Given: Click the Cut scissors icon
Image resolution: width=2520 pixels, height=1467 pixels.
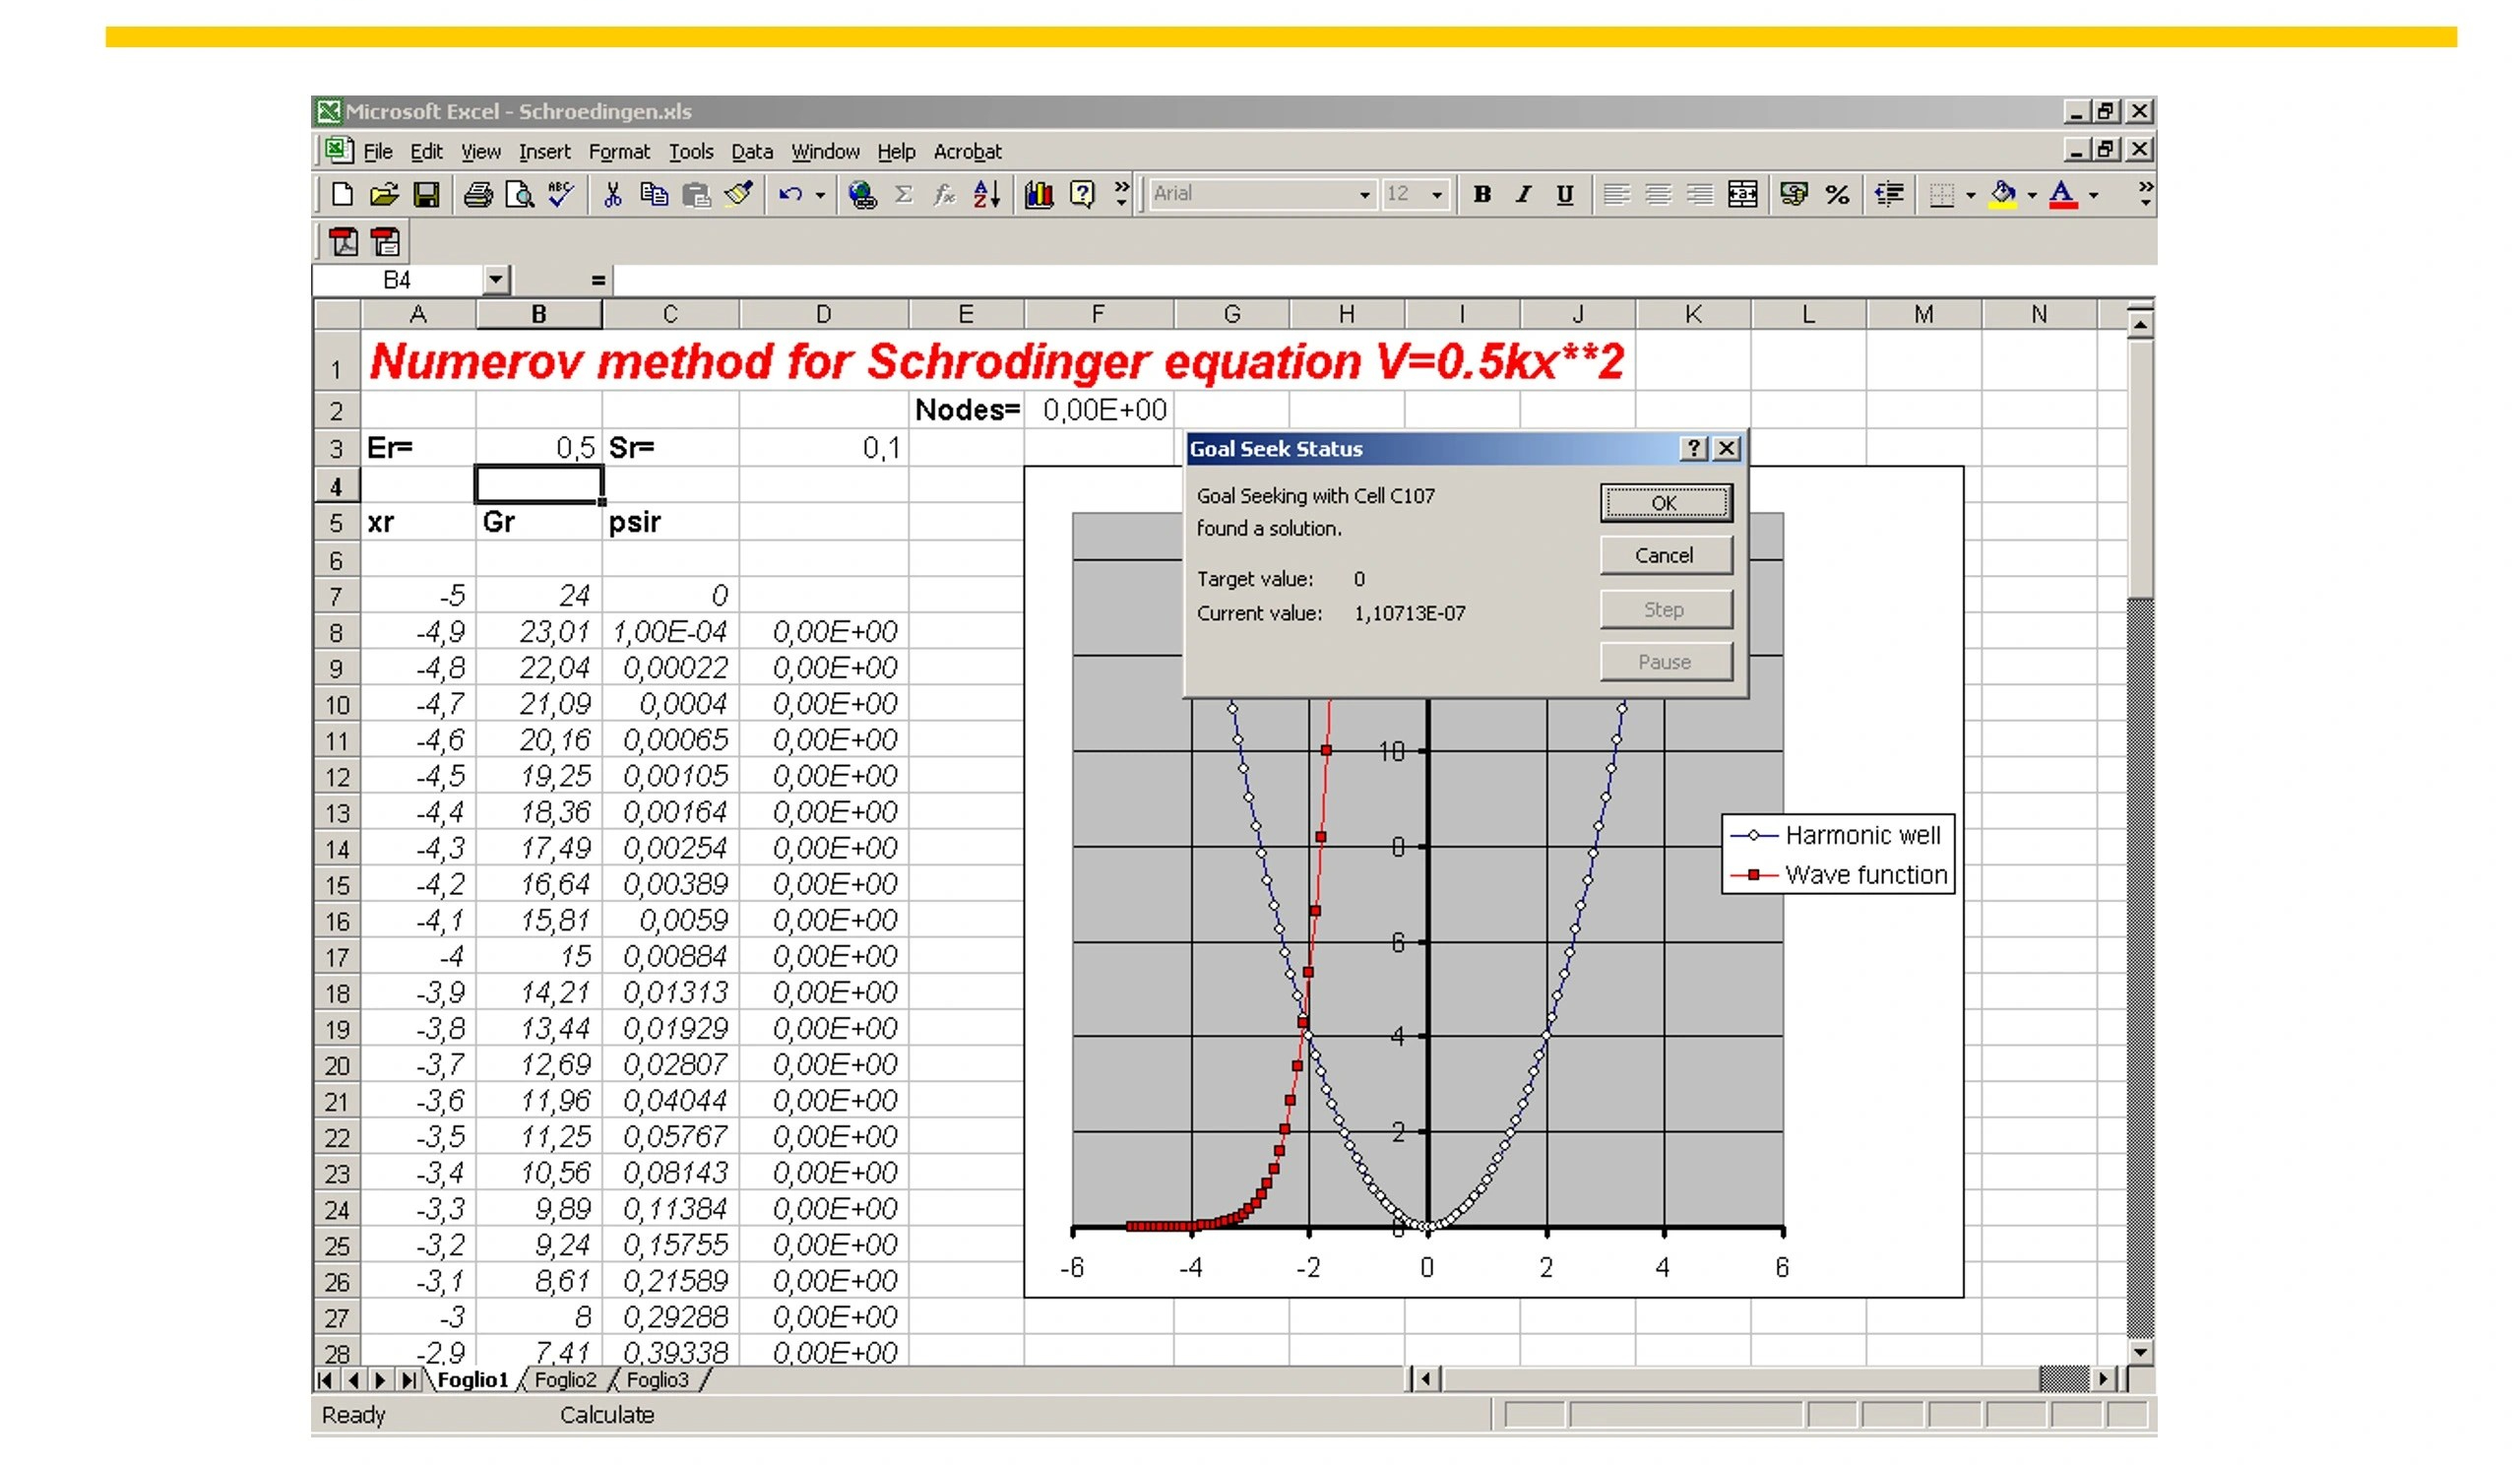Looking at the screenshot, I should (612, 194).
